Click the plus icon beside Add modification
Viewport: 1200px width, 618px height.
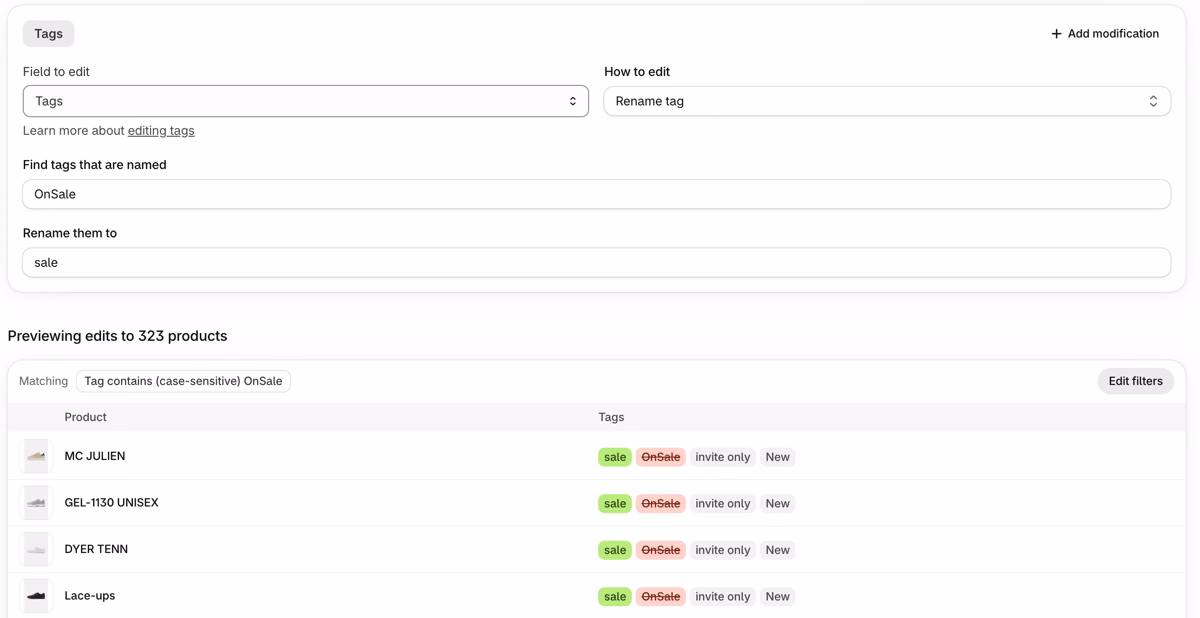[1056, 34]
